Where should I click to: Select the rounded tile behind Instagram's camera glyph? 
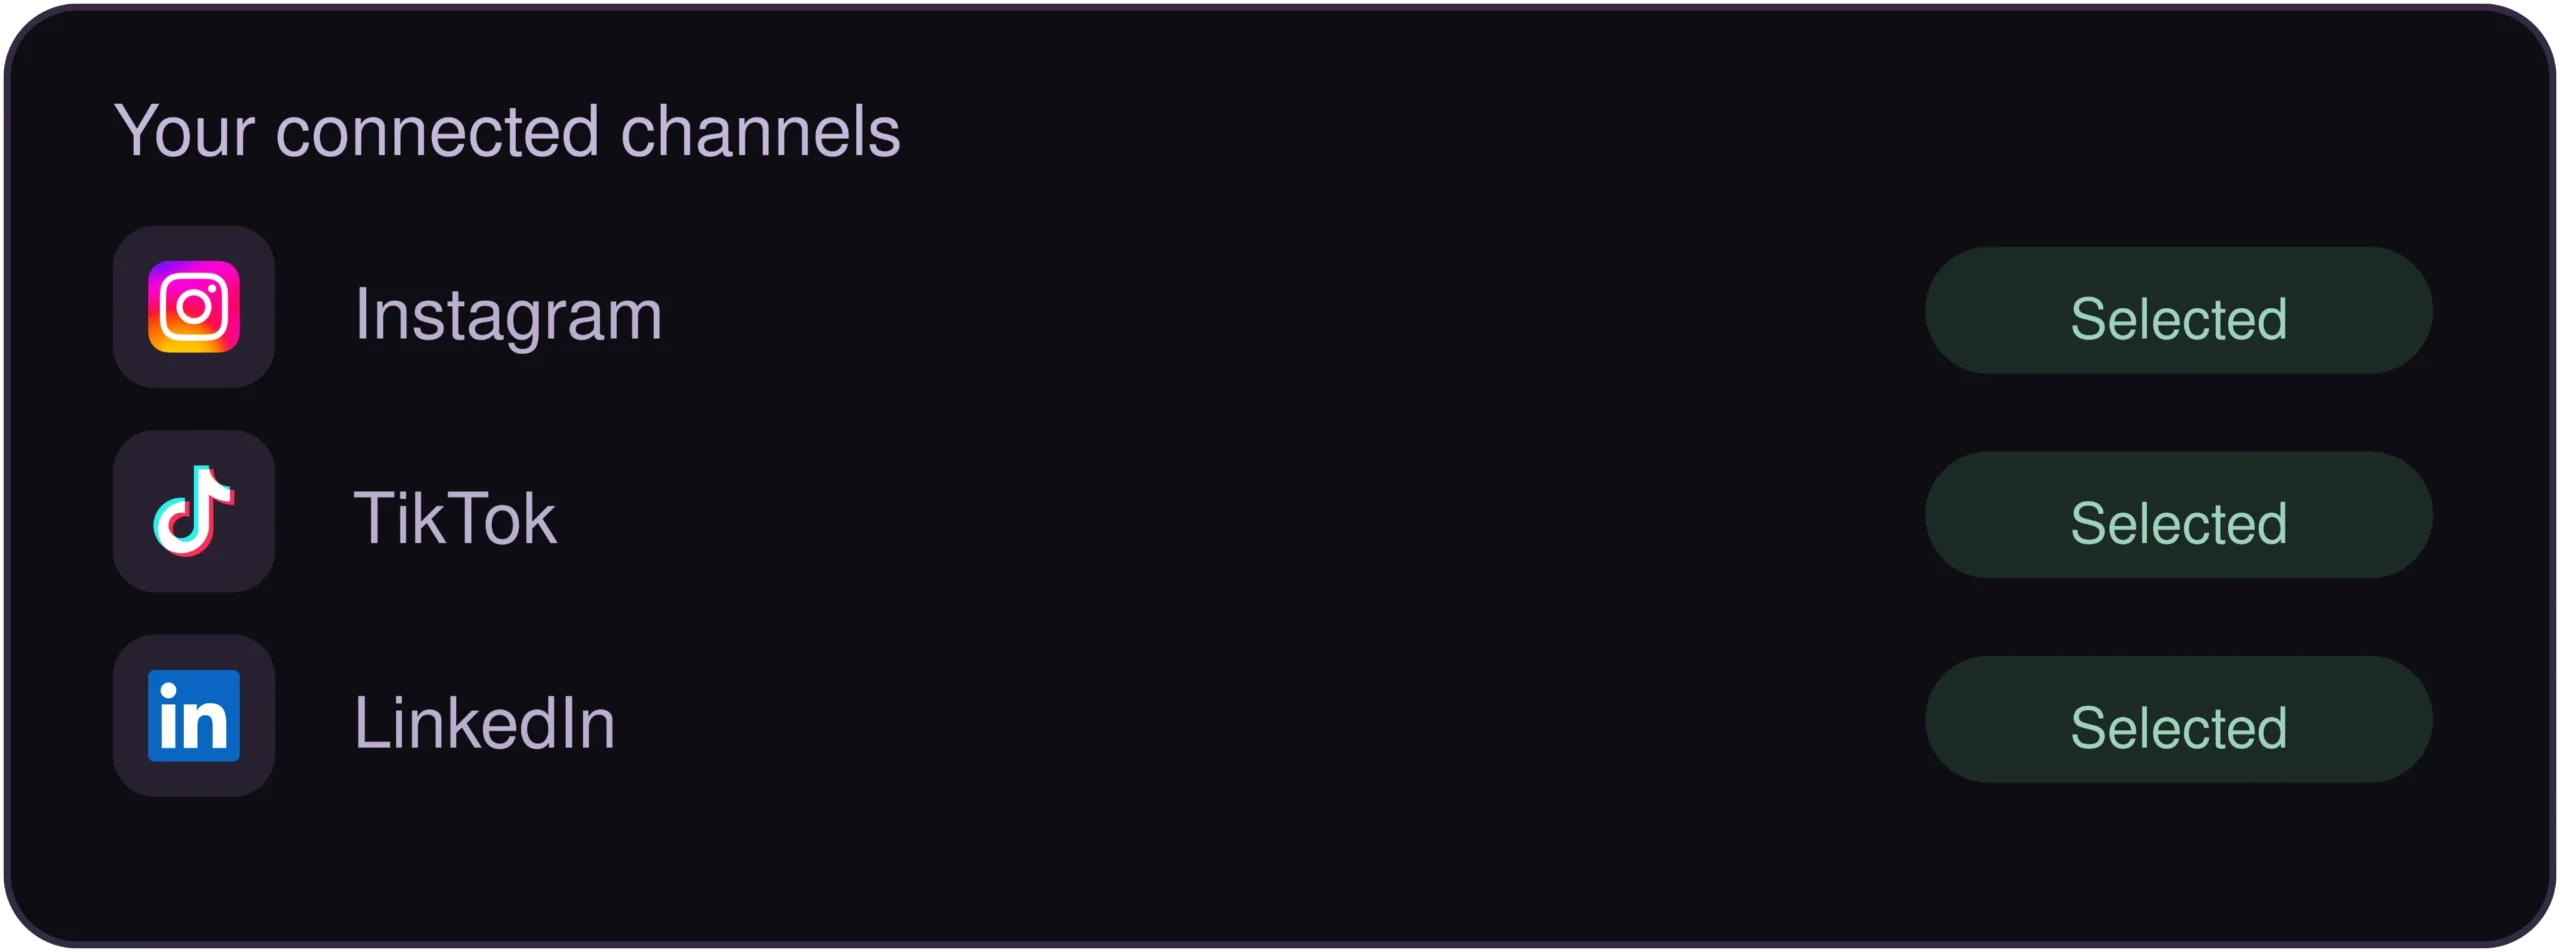tap(194, 307)
